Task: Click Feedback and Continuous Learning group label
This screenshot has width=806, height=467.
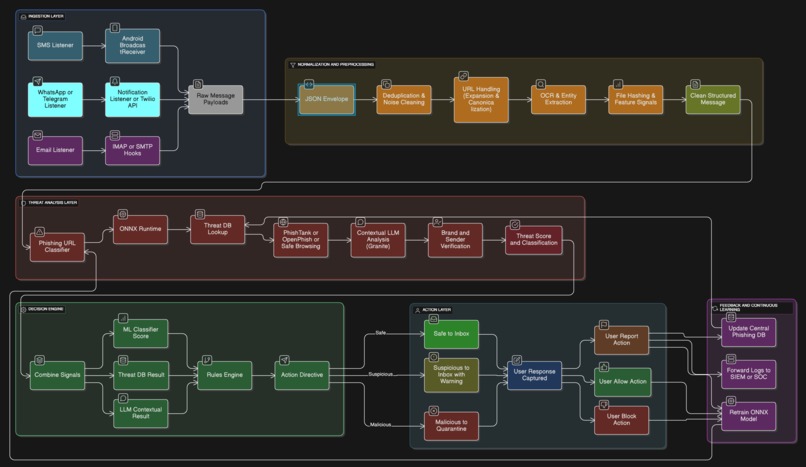Action: (748, 308)
